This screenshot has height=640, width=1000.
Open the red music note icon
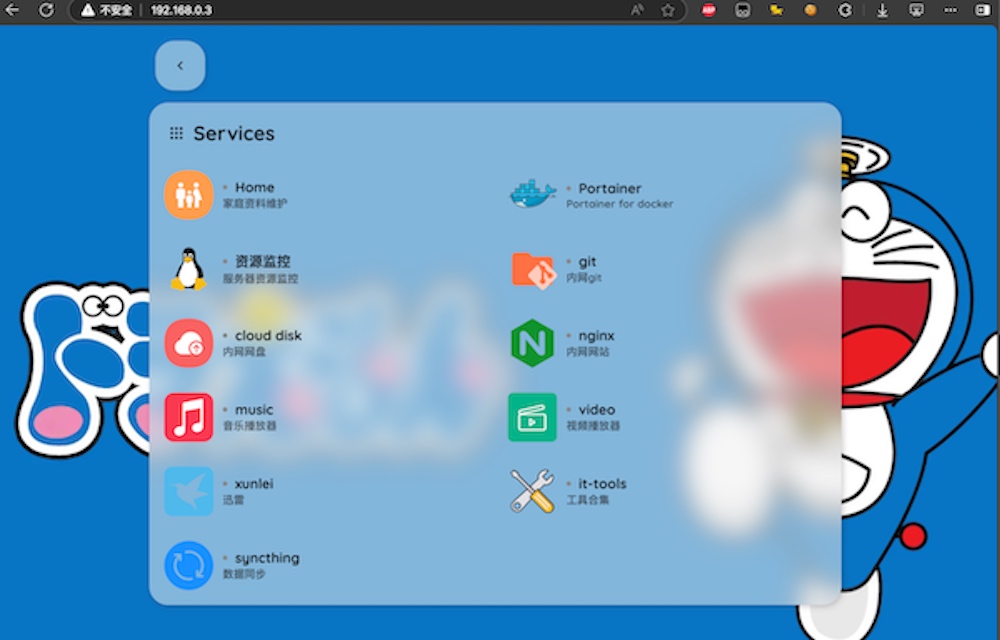click(x=188, y=417)
